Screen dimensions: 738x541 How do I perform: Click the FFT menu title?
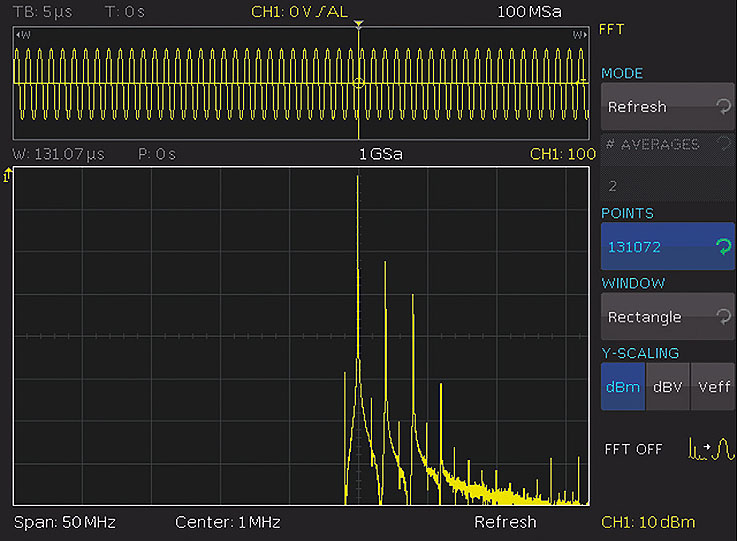click(611, 29)
